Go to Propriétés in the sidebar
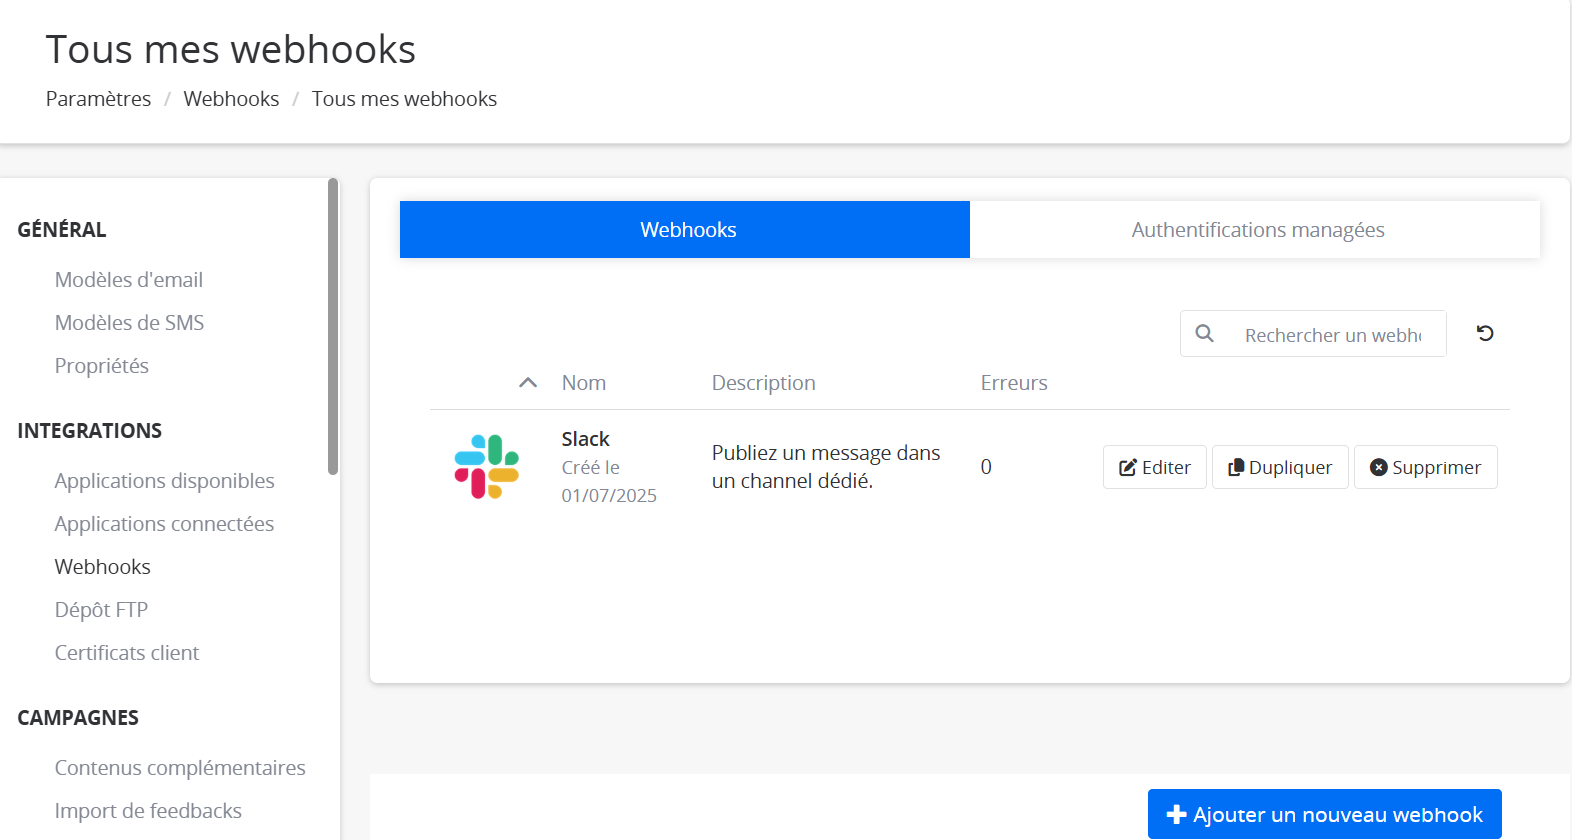1572x840 pixels. [x=102, y=366]
